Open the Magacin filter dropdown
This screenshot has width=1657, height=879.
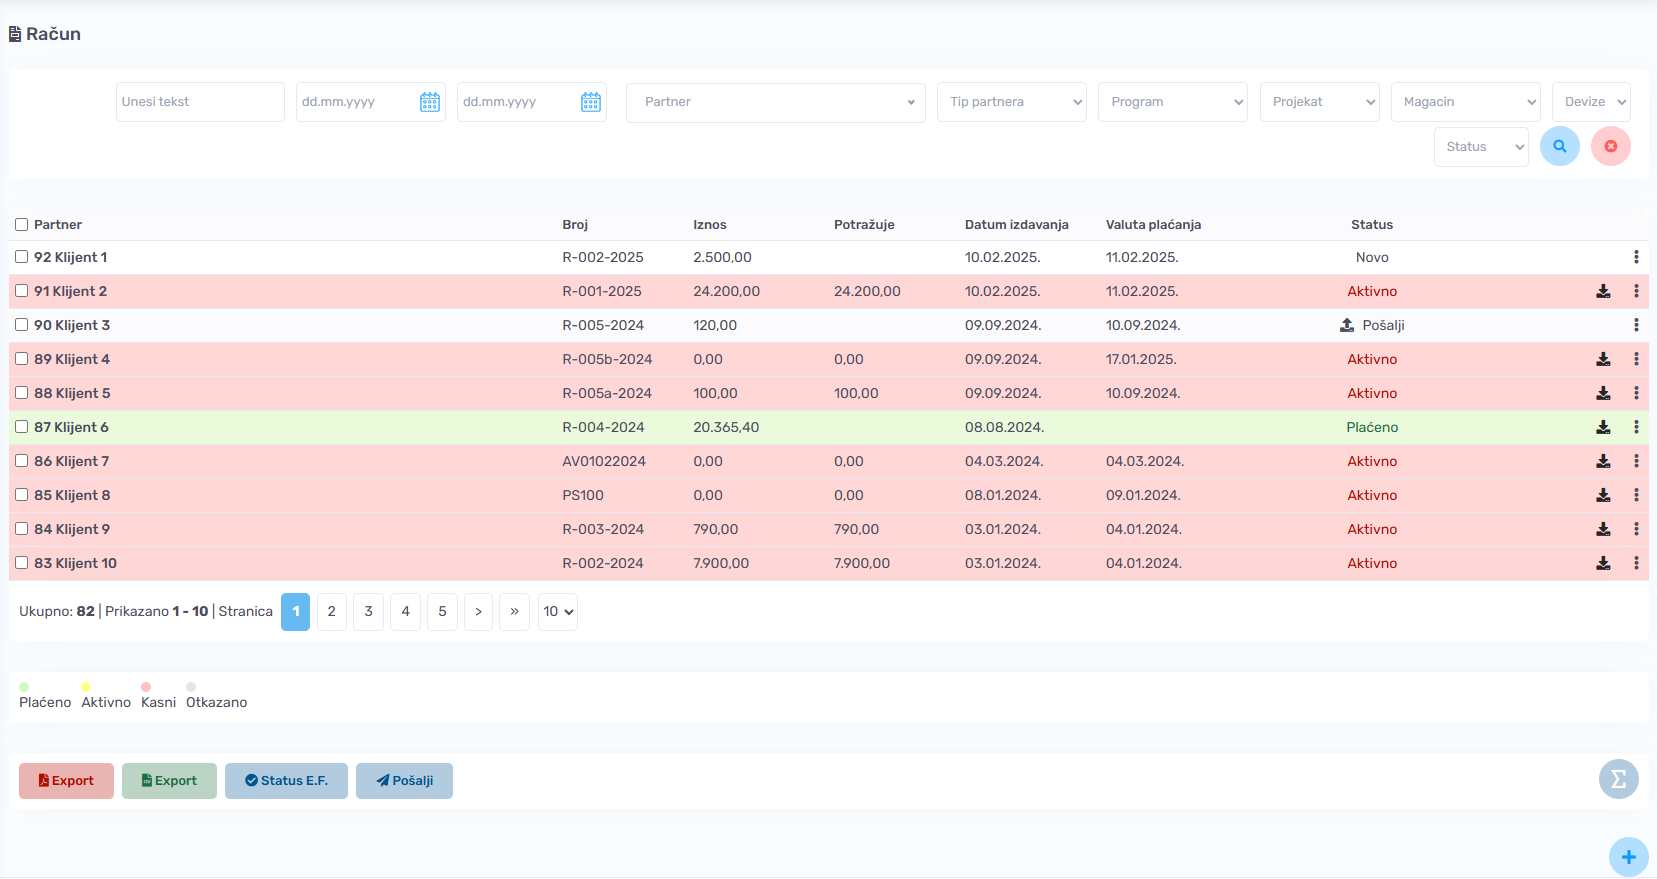1465,102
